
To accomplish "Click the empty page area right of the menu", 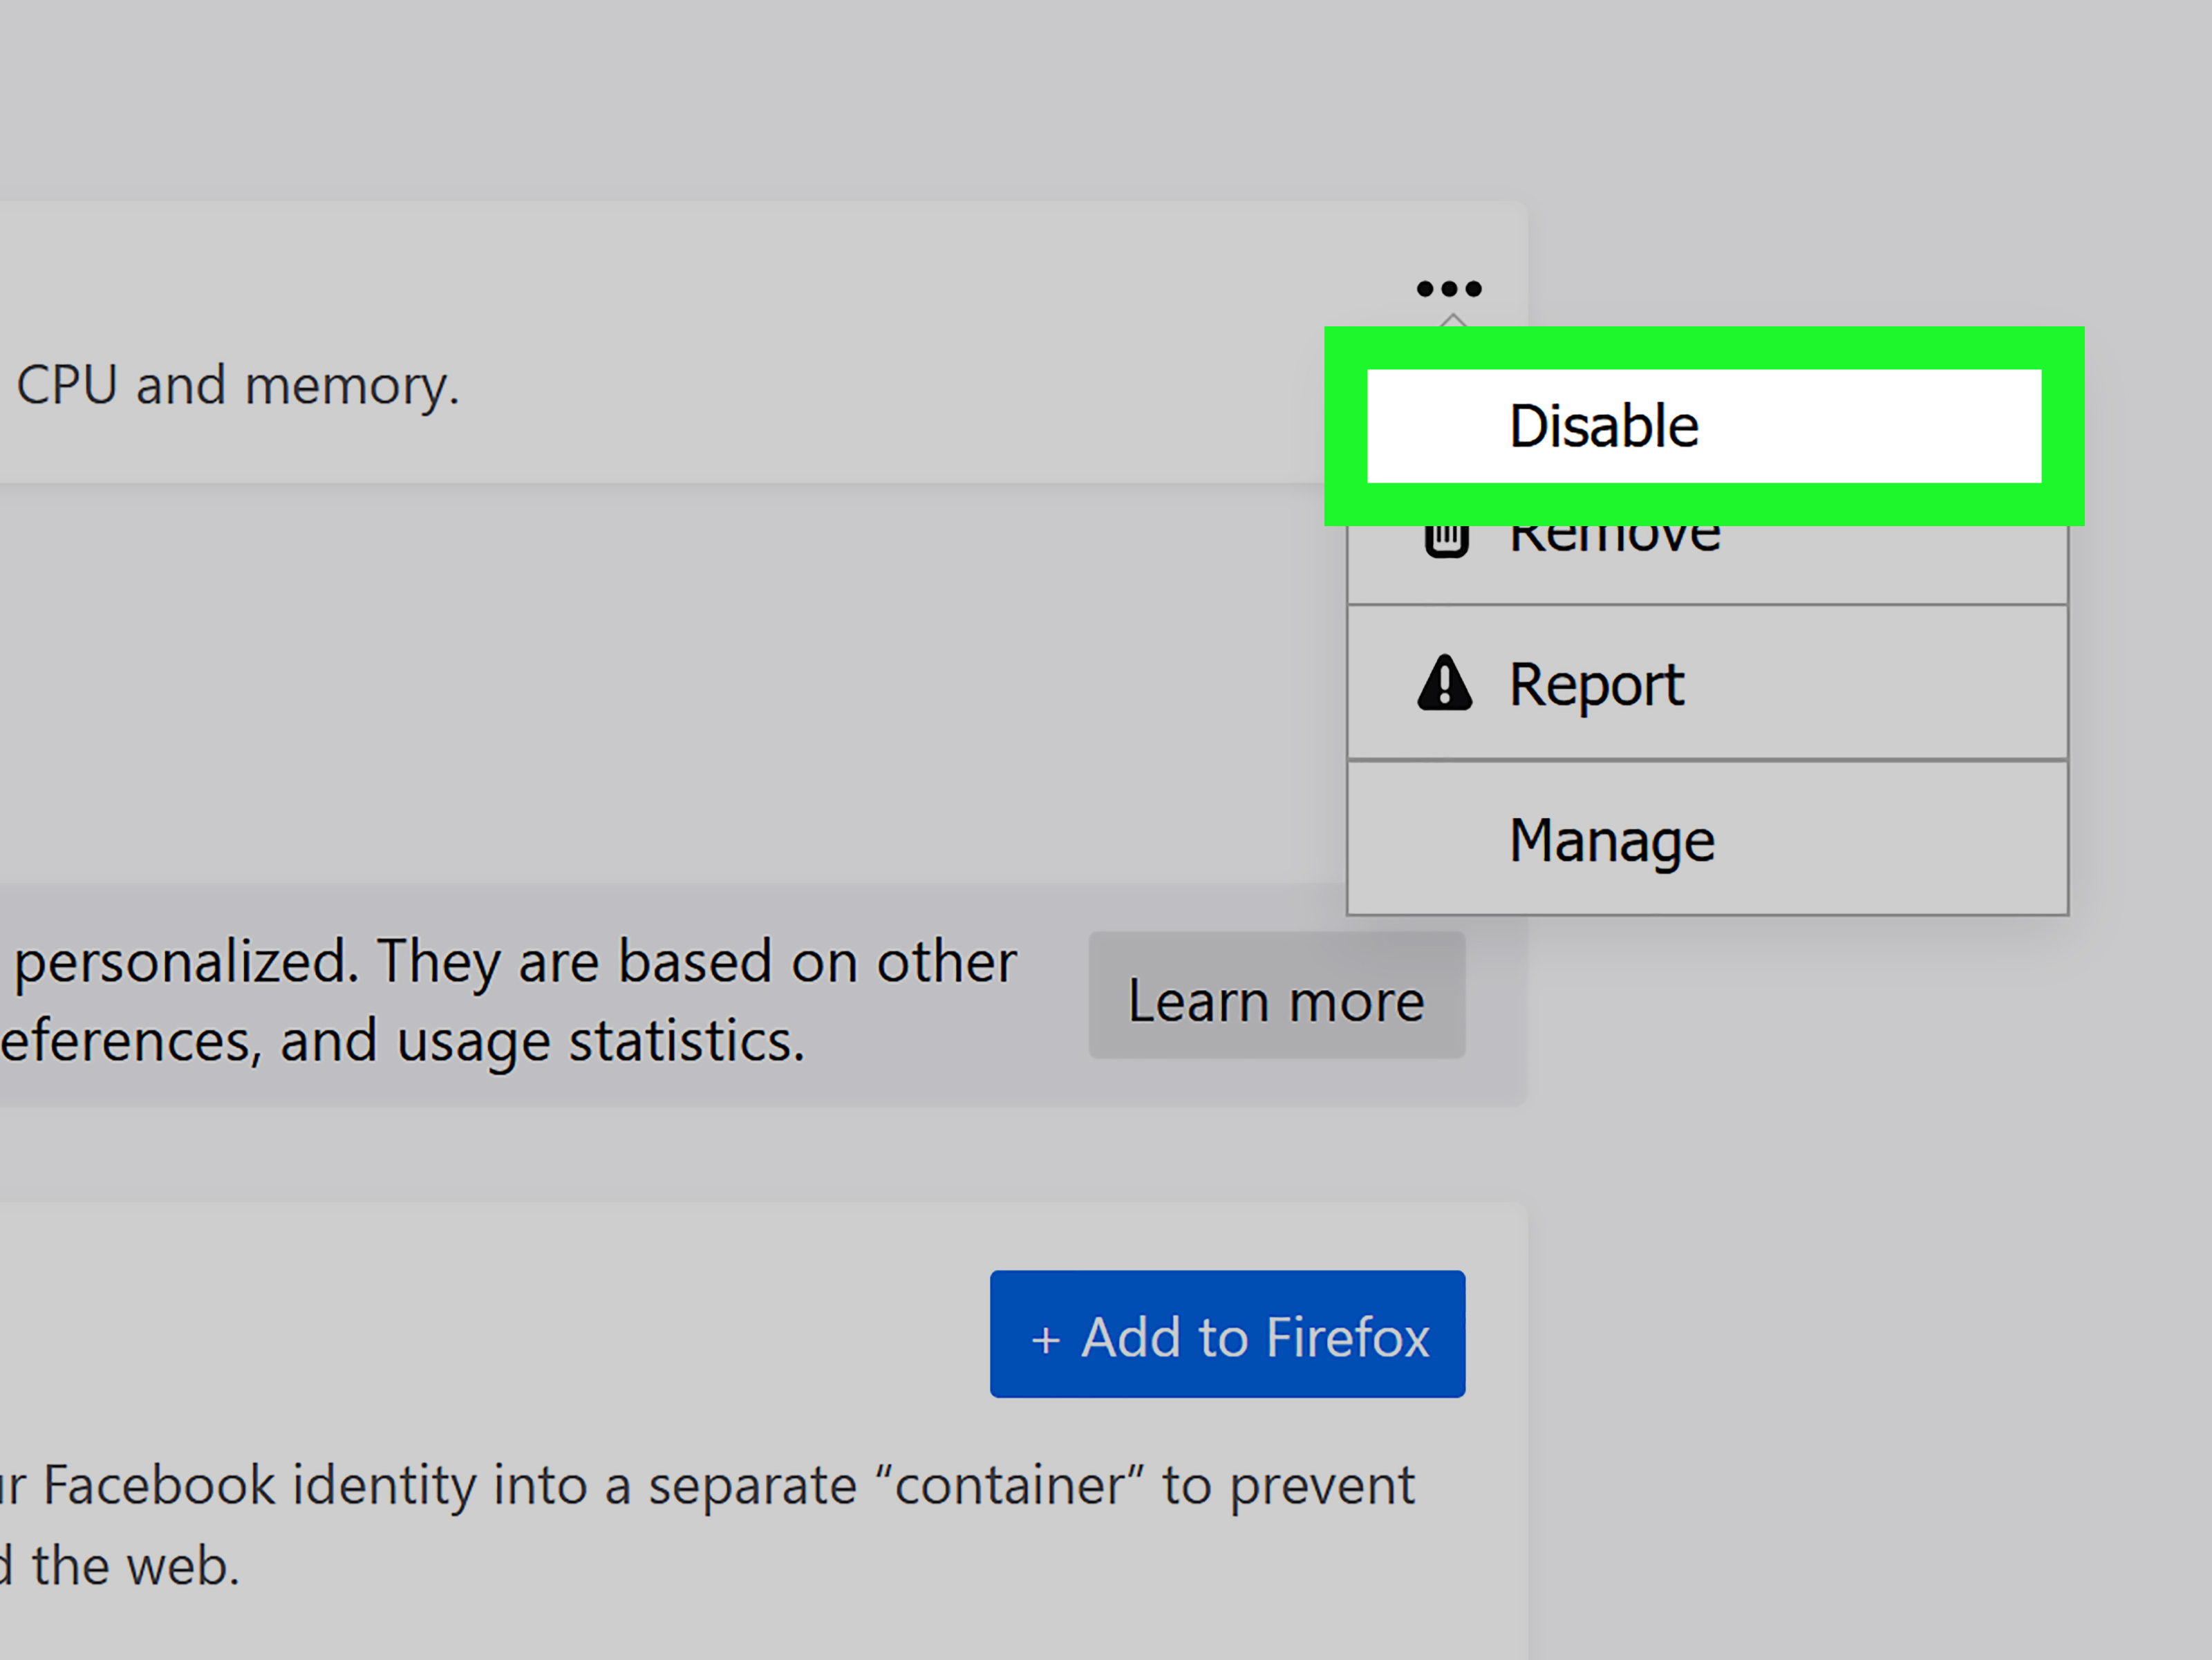I will (2140, 700).
